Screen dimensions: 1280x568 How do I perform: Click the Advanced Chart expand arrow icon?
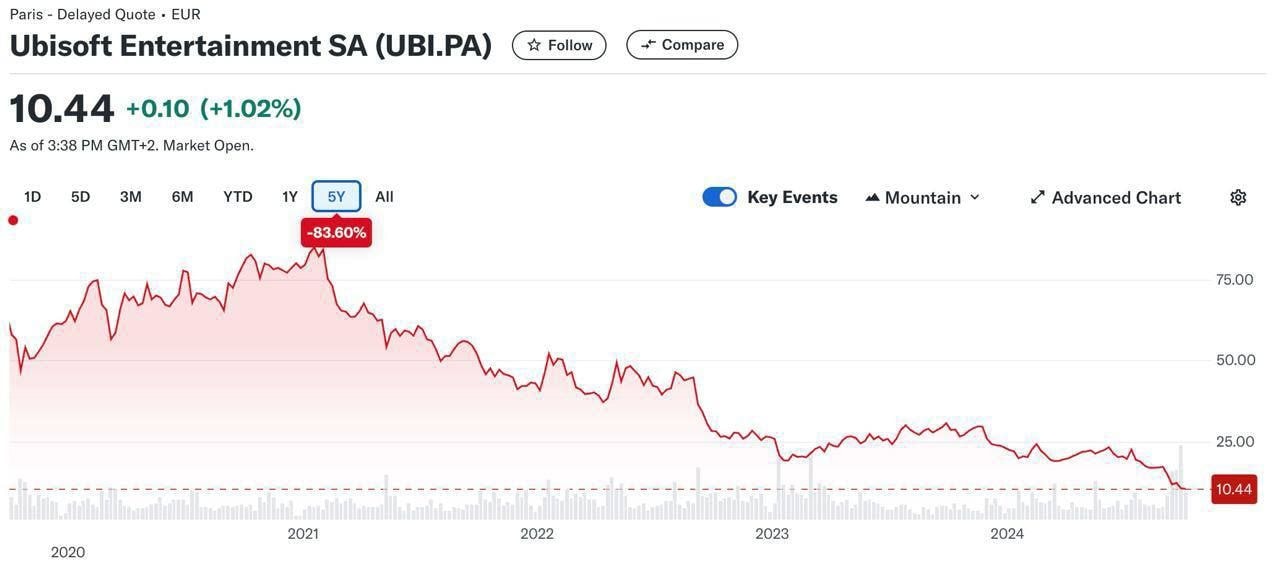1037,197
